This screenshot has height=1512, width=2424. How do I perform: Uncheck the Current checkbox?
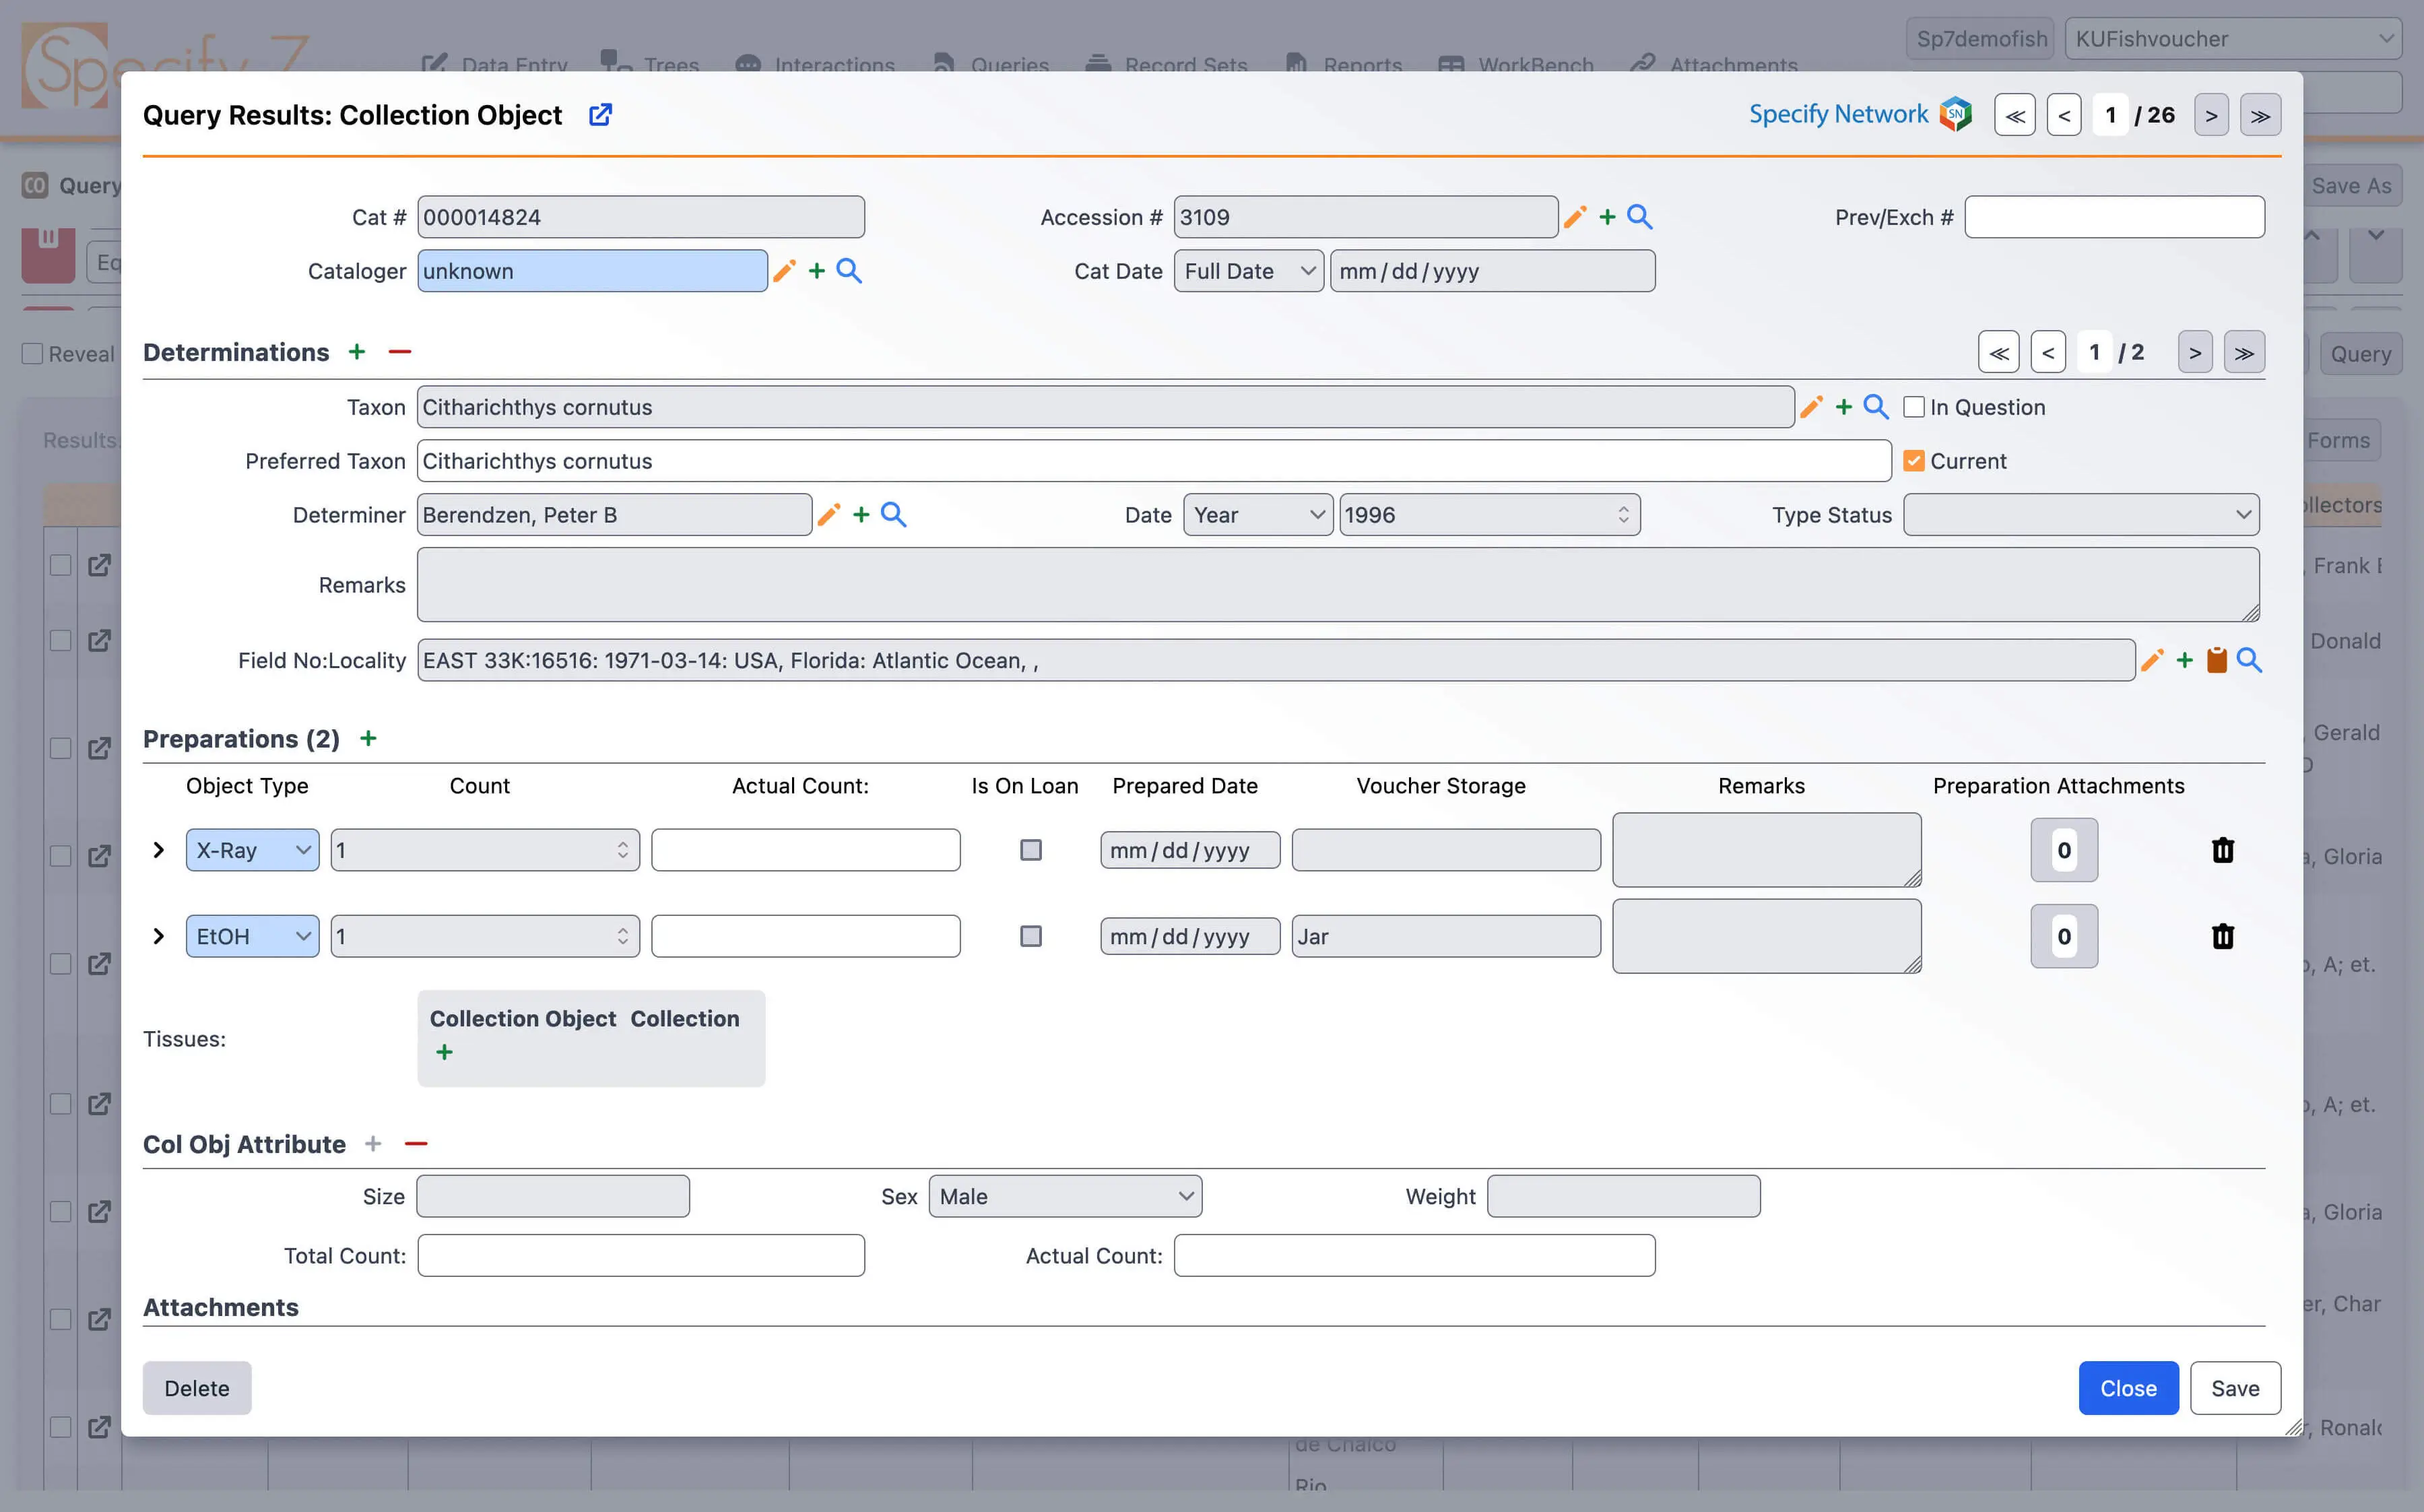click(1914, 461)
